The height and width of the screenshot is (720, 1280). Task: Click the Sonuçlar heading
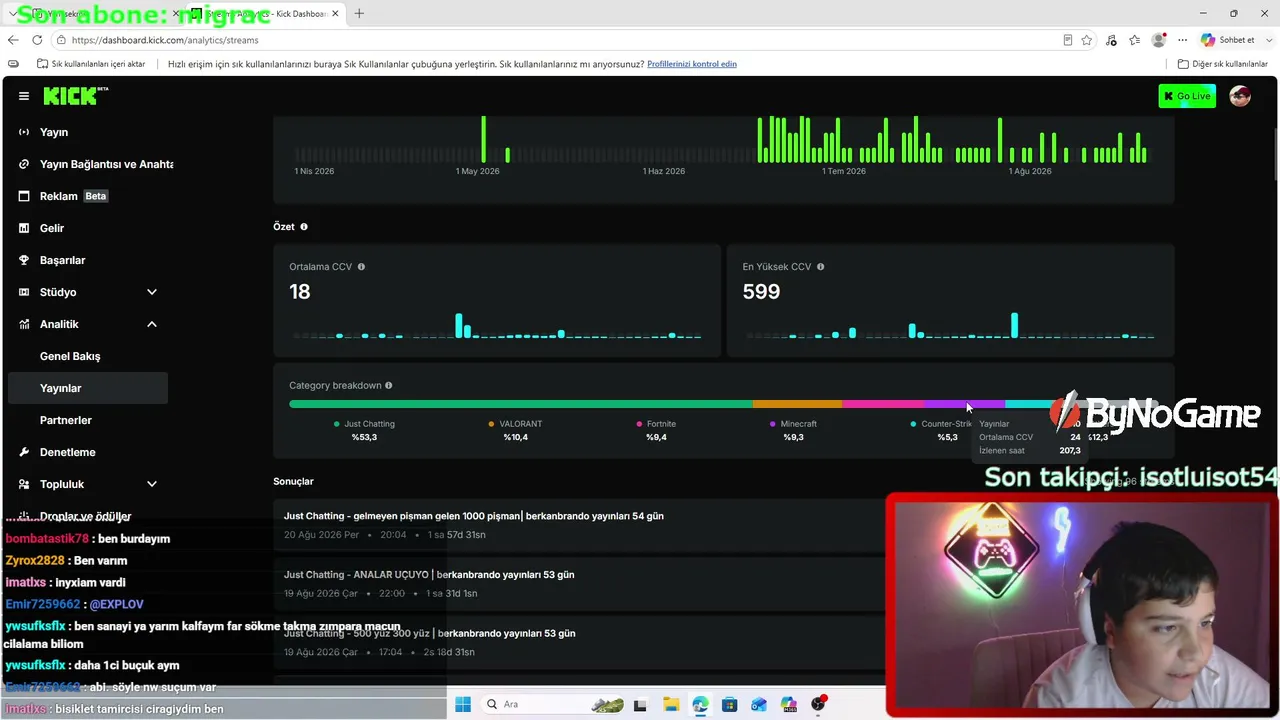pos(294,482)
